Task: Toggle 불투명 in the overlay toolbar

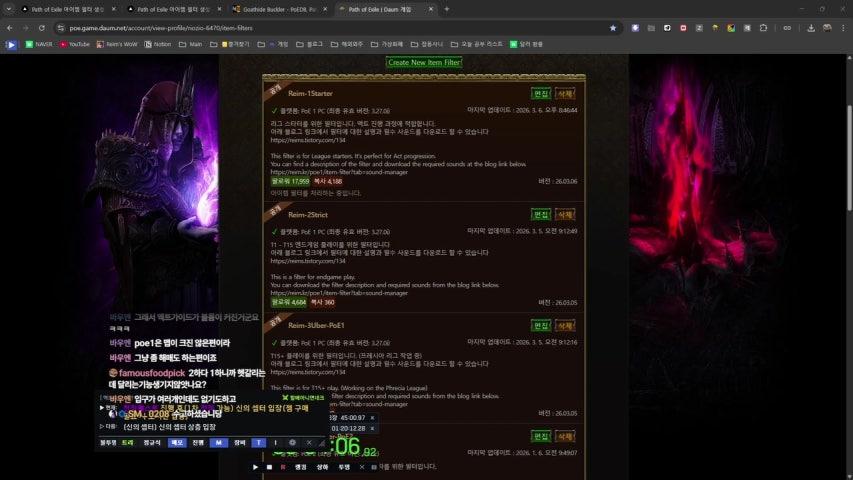Action: coord(108,443)
